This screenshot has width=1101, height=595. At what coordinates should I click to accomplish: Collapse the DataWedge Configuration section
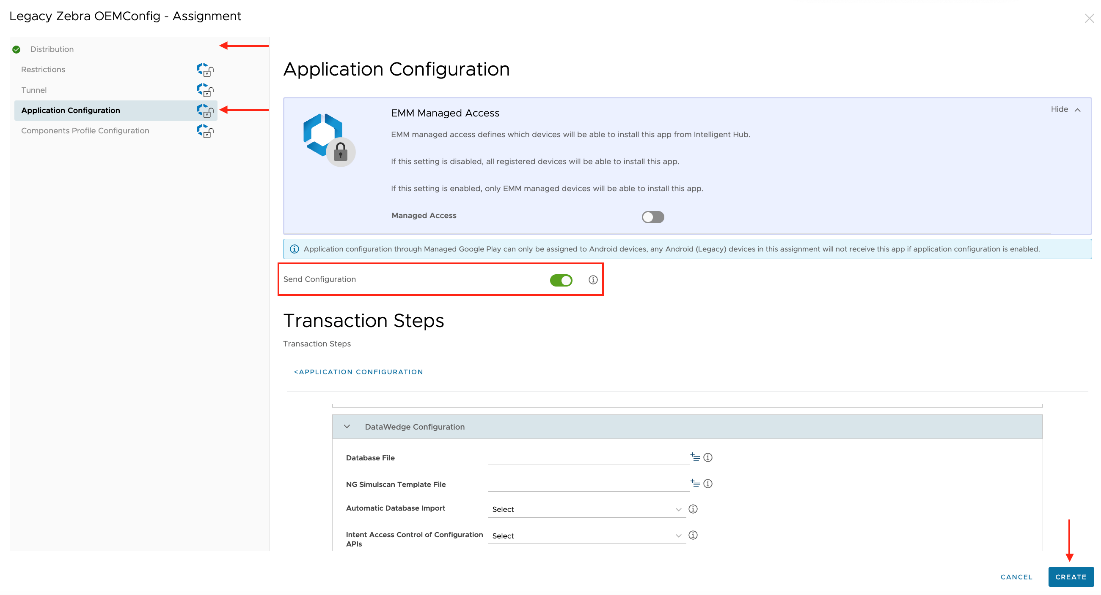[347, 427]
